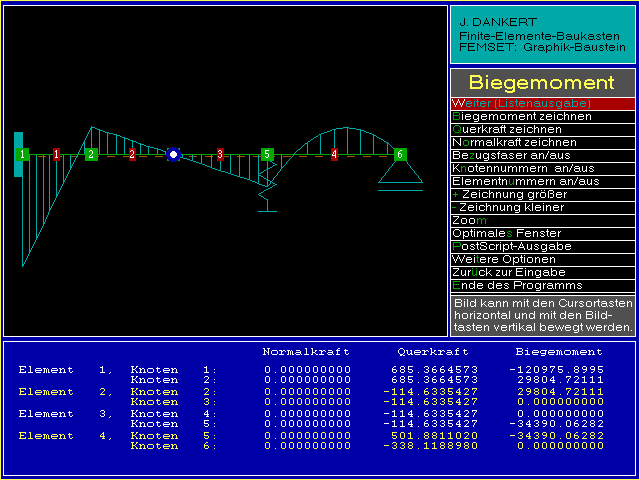Click red element marker 4 under the arch
Image resolution: width=640 pixels, height=480 pixels.
(334, 154)
